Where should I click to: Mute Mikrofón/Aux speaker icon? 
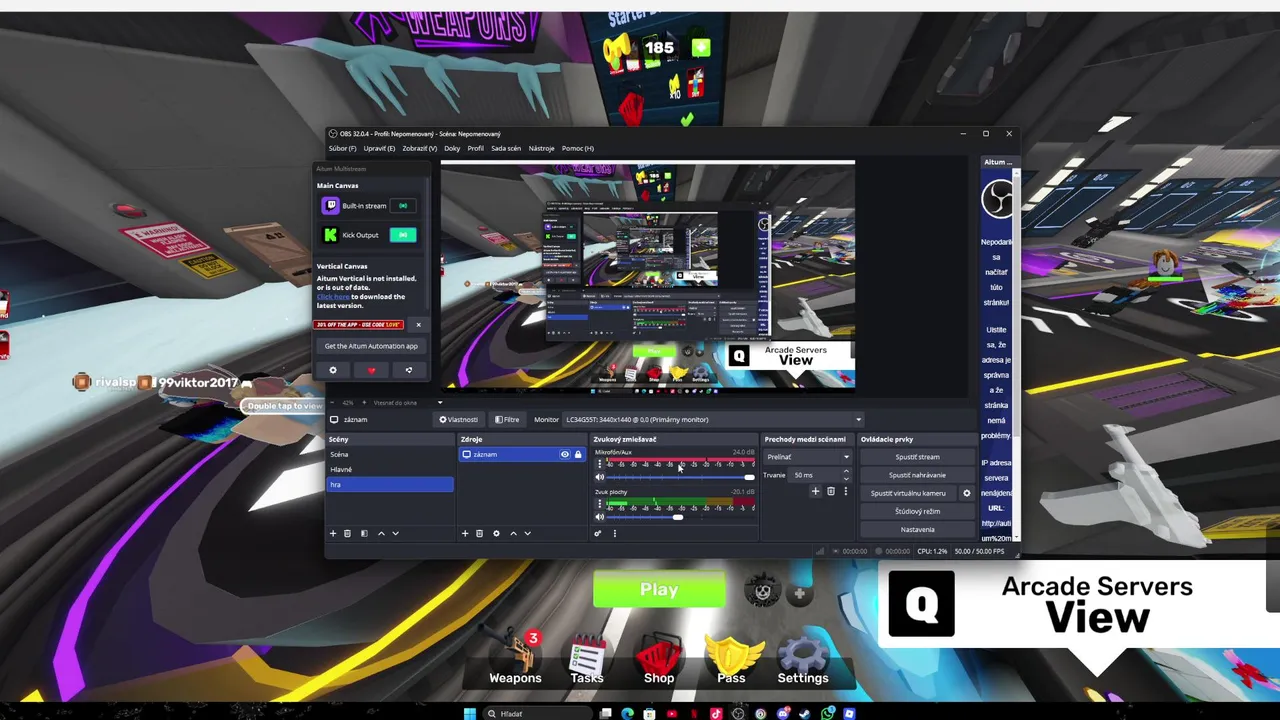599,477
